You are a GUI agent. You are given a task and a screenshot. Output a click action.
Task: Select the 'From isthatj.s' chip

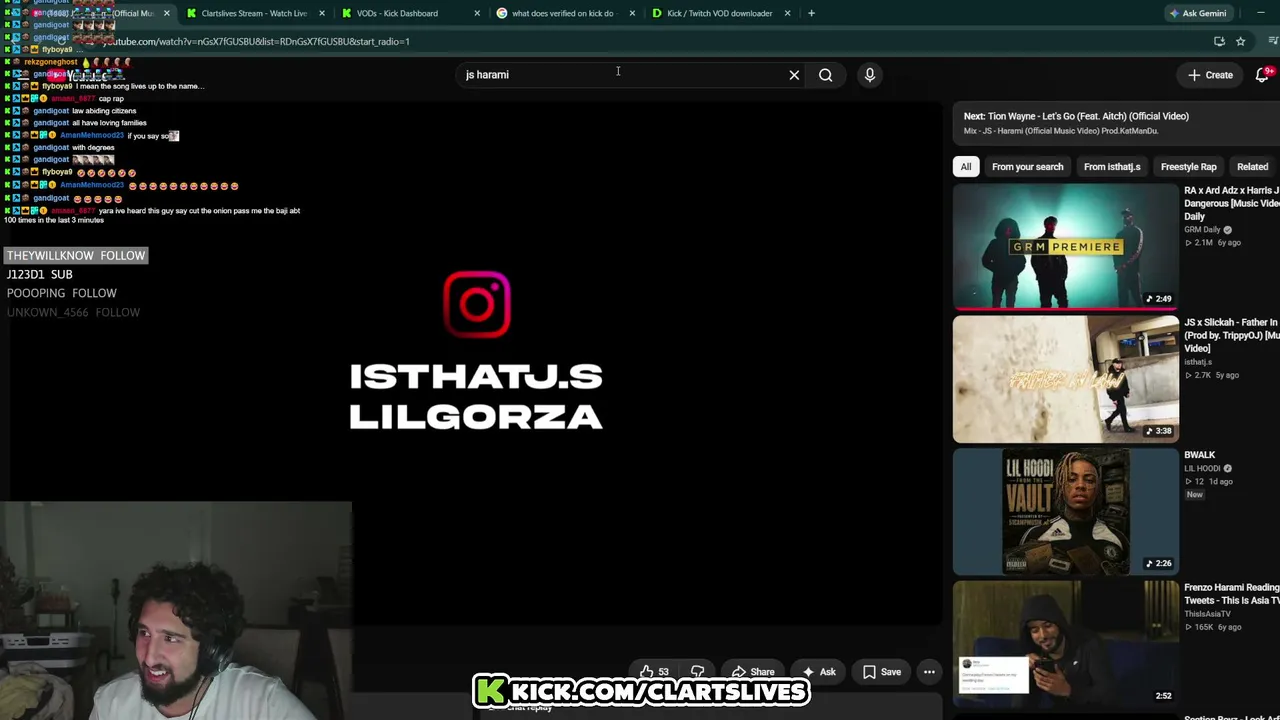point(1112,167)
